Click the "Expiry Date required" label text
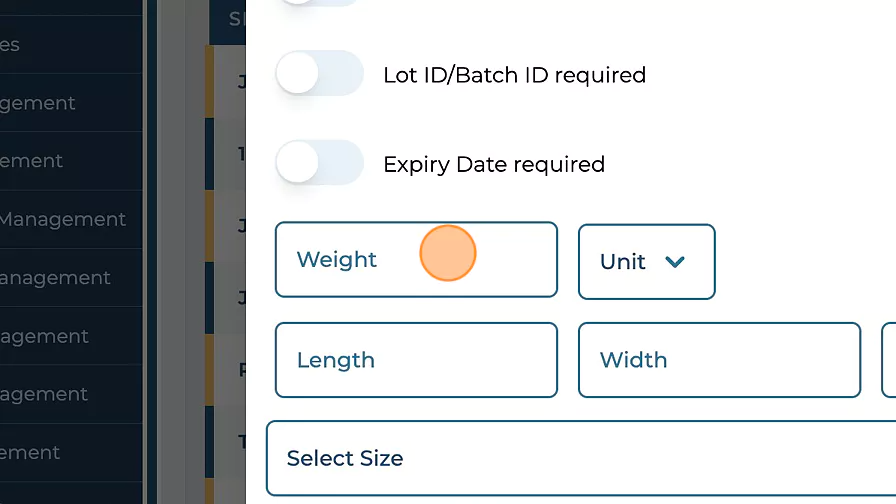The height and width of the screenshot is (504, 896). 494,164
